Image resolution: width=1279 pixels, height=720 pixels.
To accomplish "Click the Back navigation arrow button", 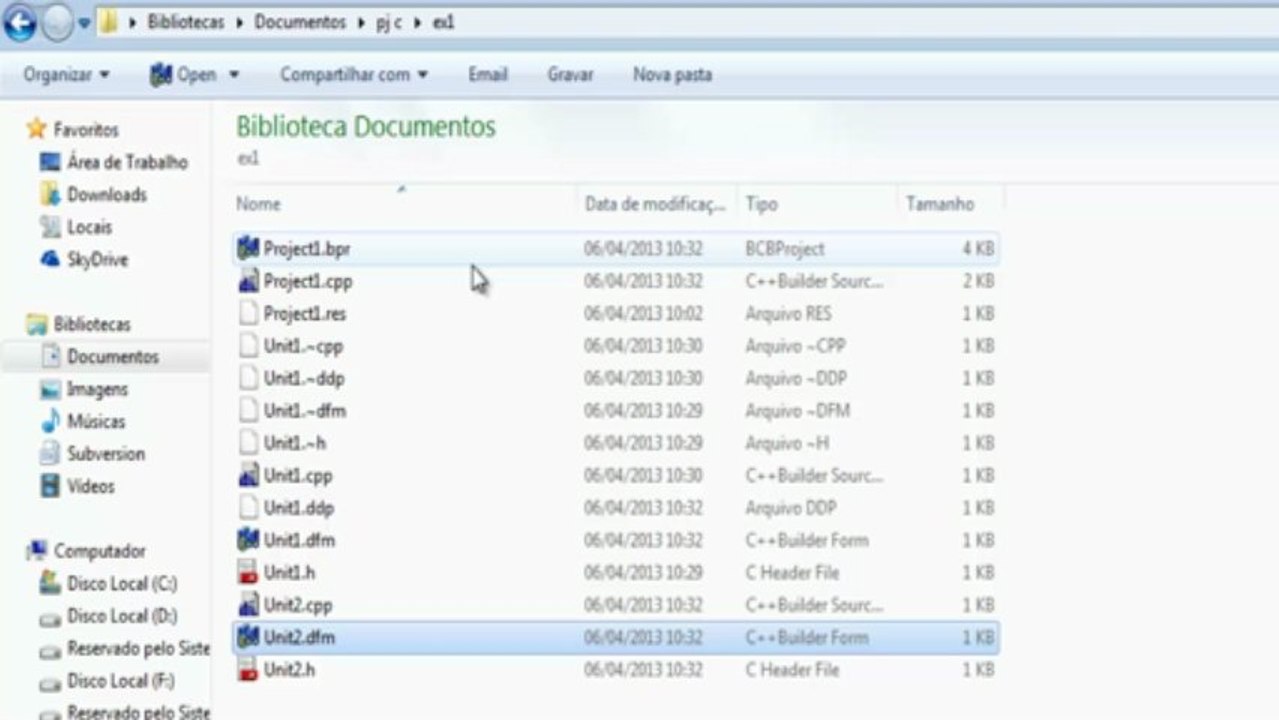I will [x=20, y=23].
